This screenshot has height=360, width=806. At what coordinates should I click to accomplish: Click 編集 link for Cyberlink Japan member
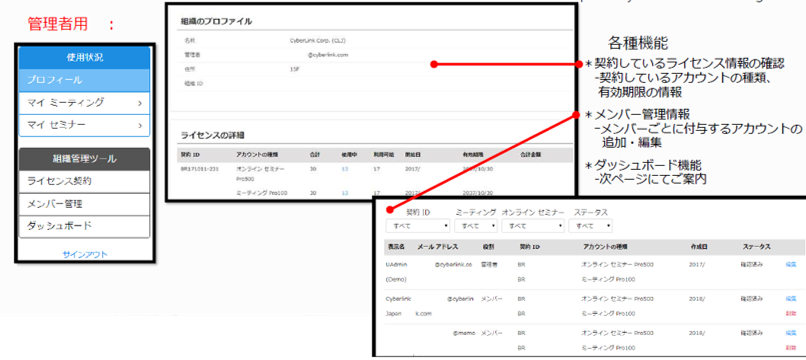[x=791, y=298]
